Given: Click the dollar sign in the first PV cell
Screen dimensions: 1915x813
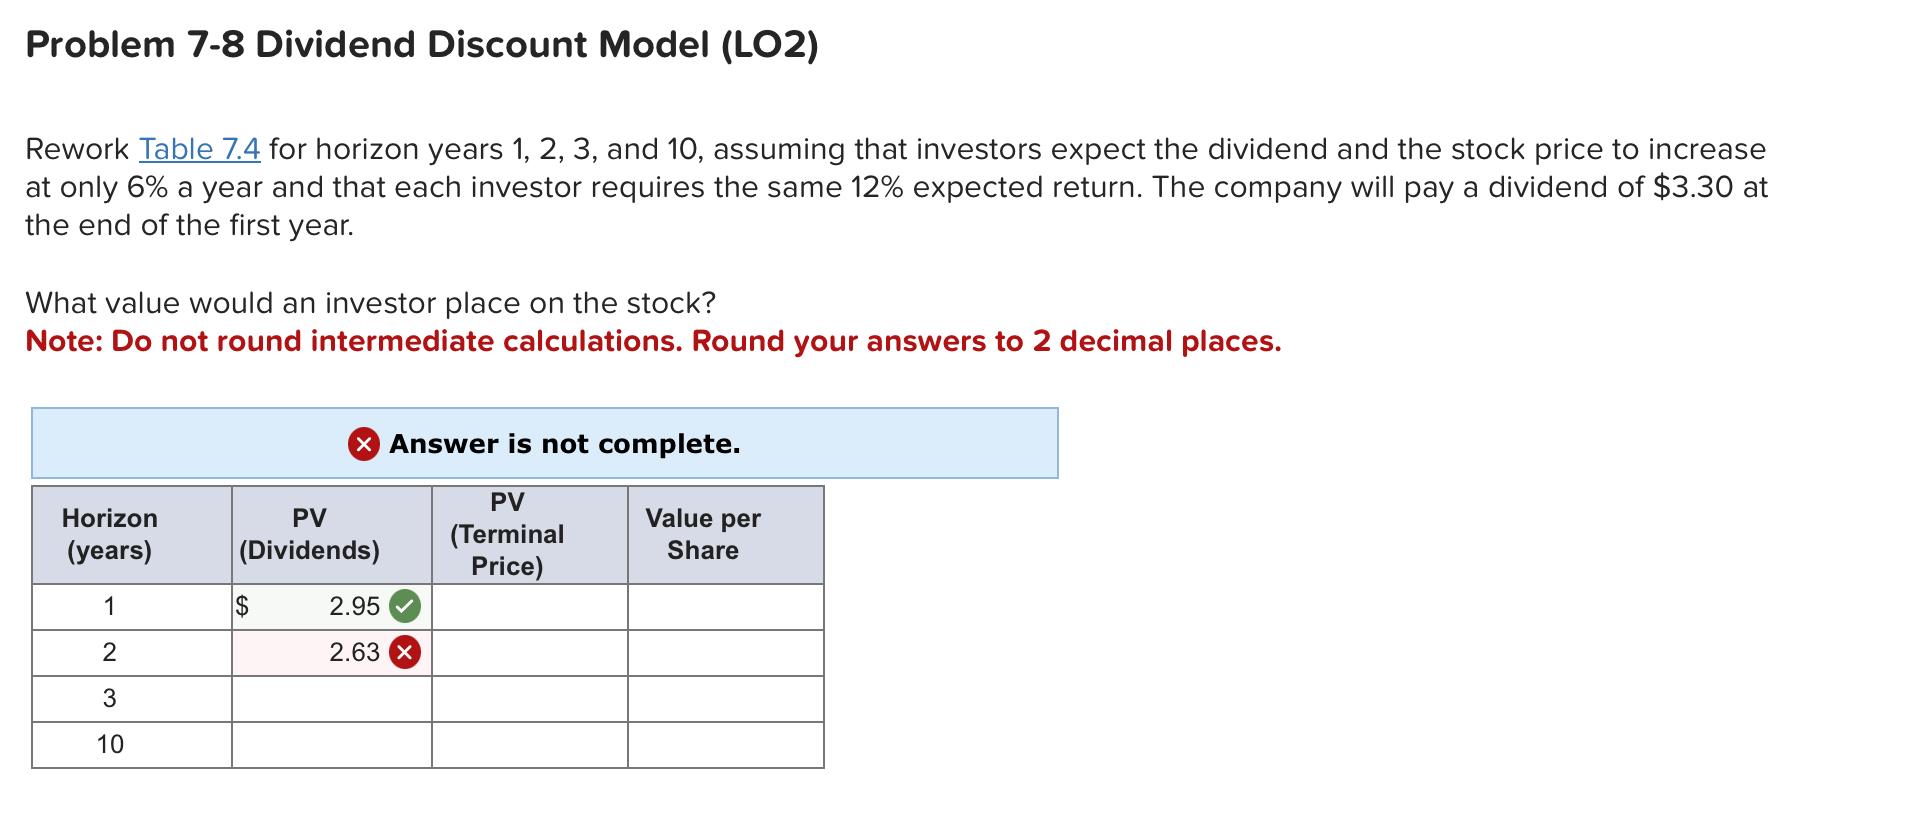Looking at the screenshot, I should pos(243,605).
